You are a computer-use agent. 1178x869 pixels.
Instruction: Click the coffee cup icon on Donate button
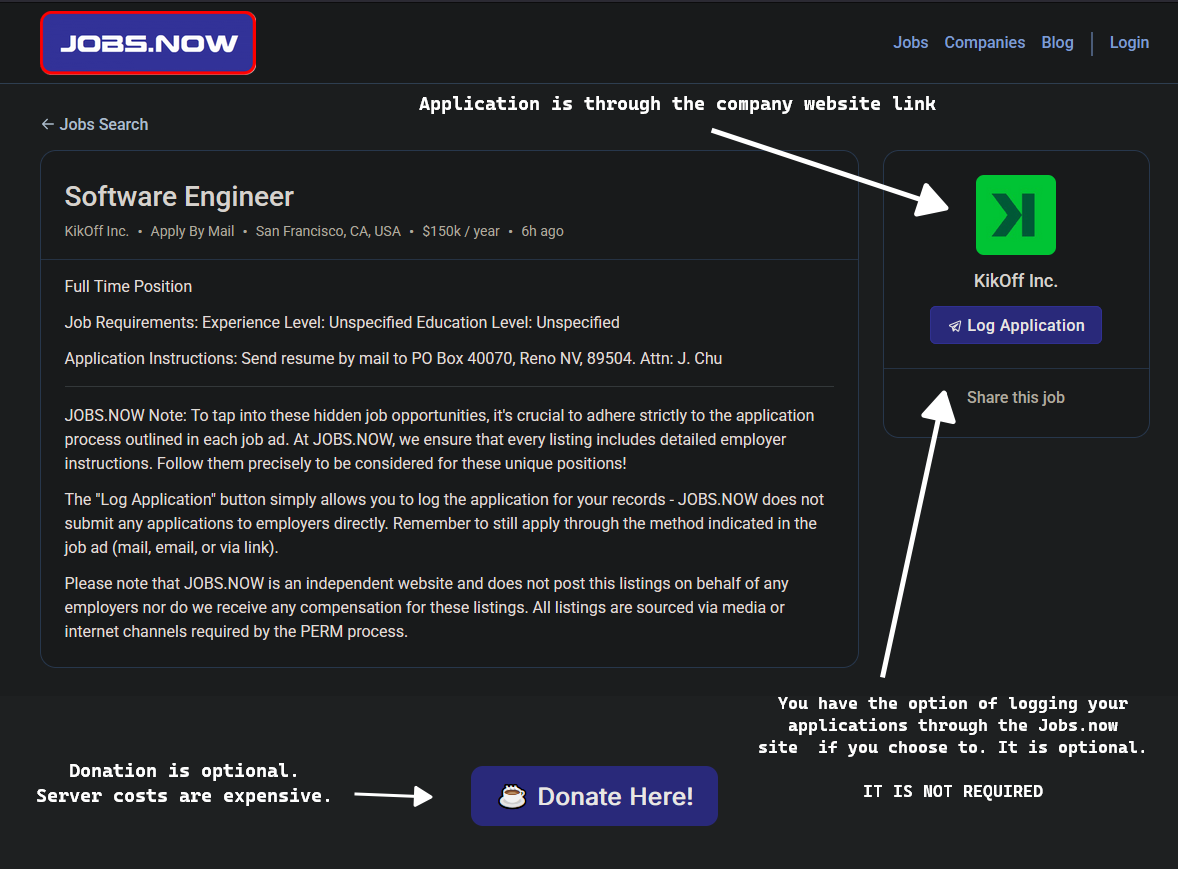click(512, 796)
